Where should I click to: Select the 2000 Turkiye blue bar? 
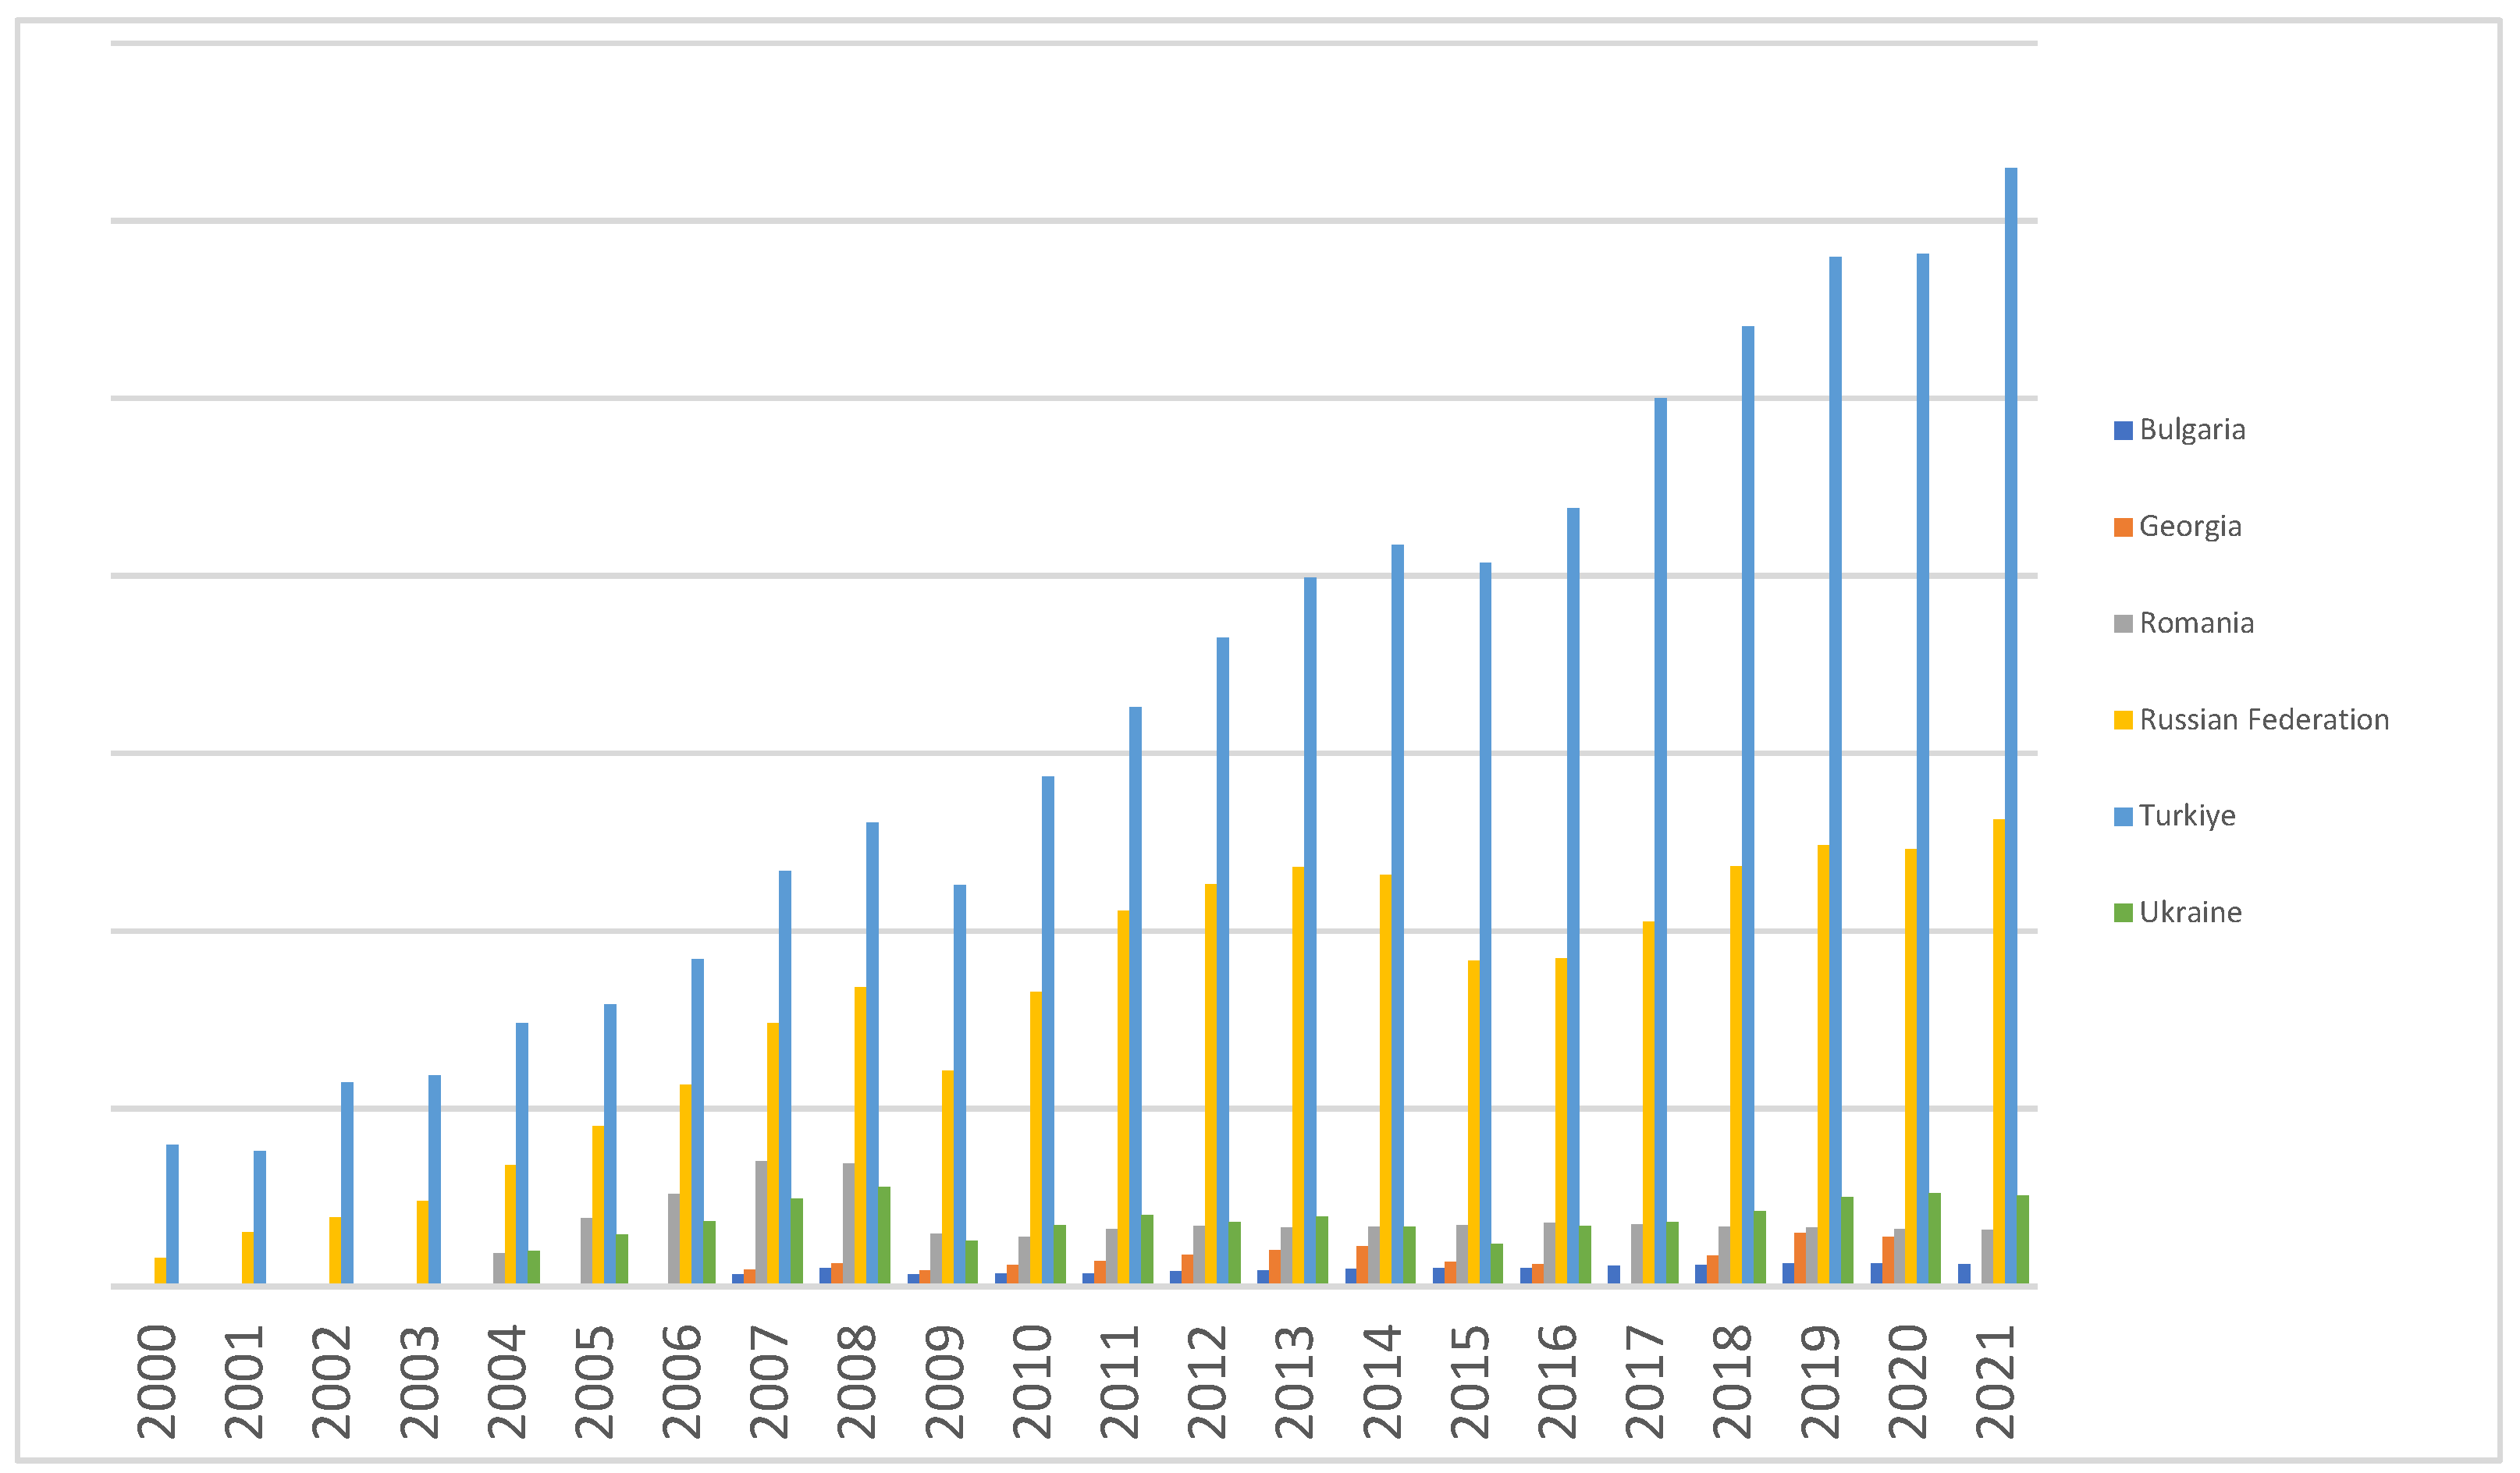coord(172,1214)
